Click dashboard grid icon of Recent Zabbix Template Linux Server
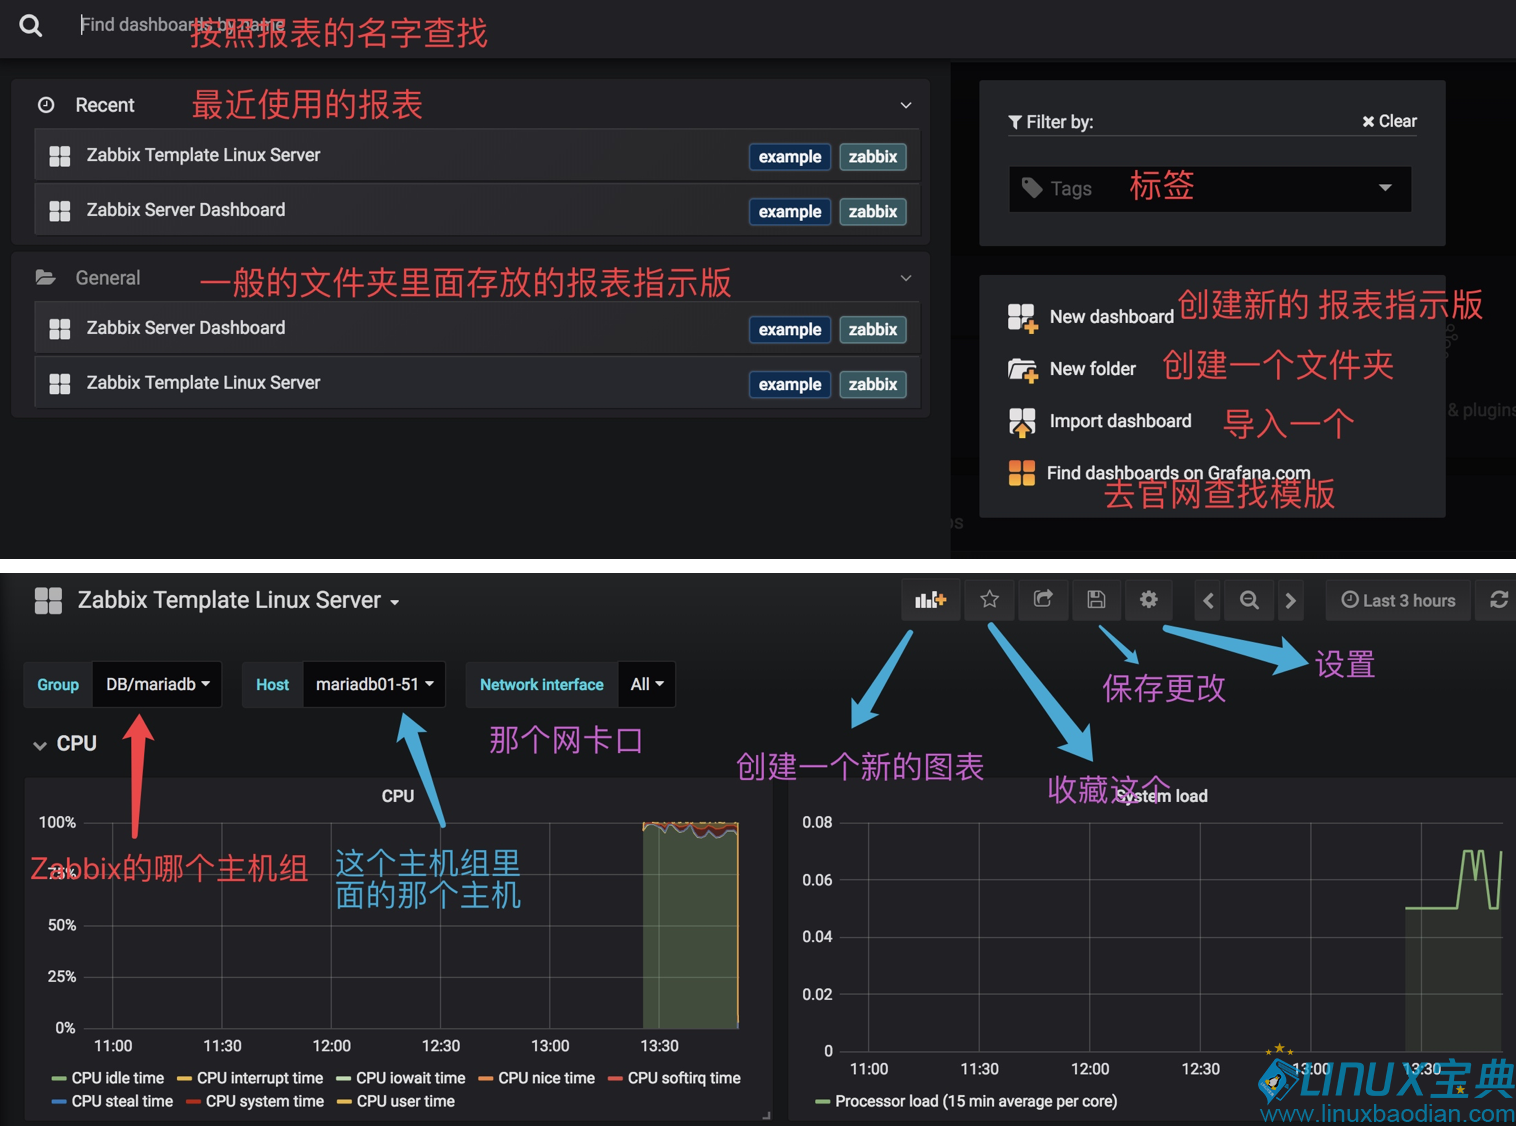 [60, 156]
